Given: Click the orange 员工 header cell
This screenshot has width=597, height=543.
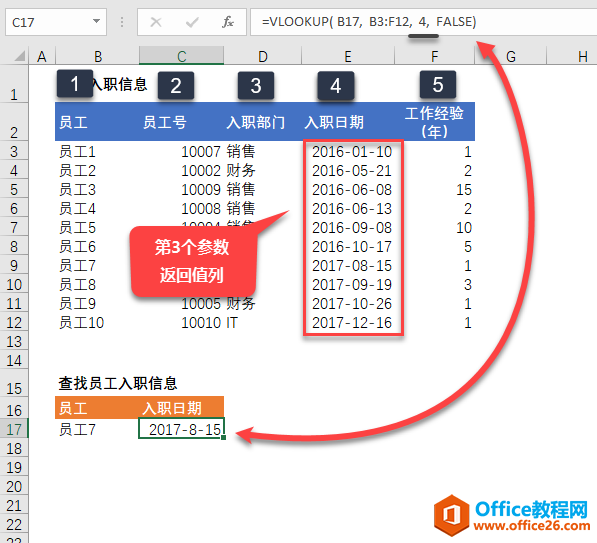Looking at the screenshot, I should click(x=97, y=408).
